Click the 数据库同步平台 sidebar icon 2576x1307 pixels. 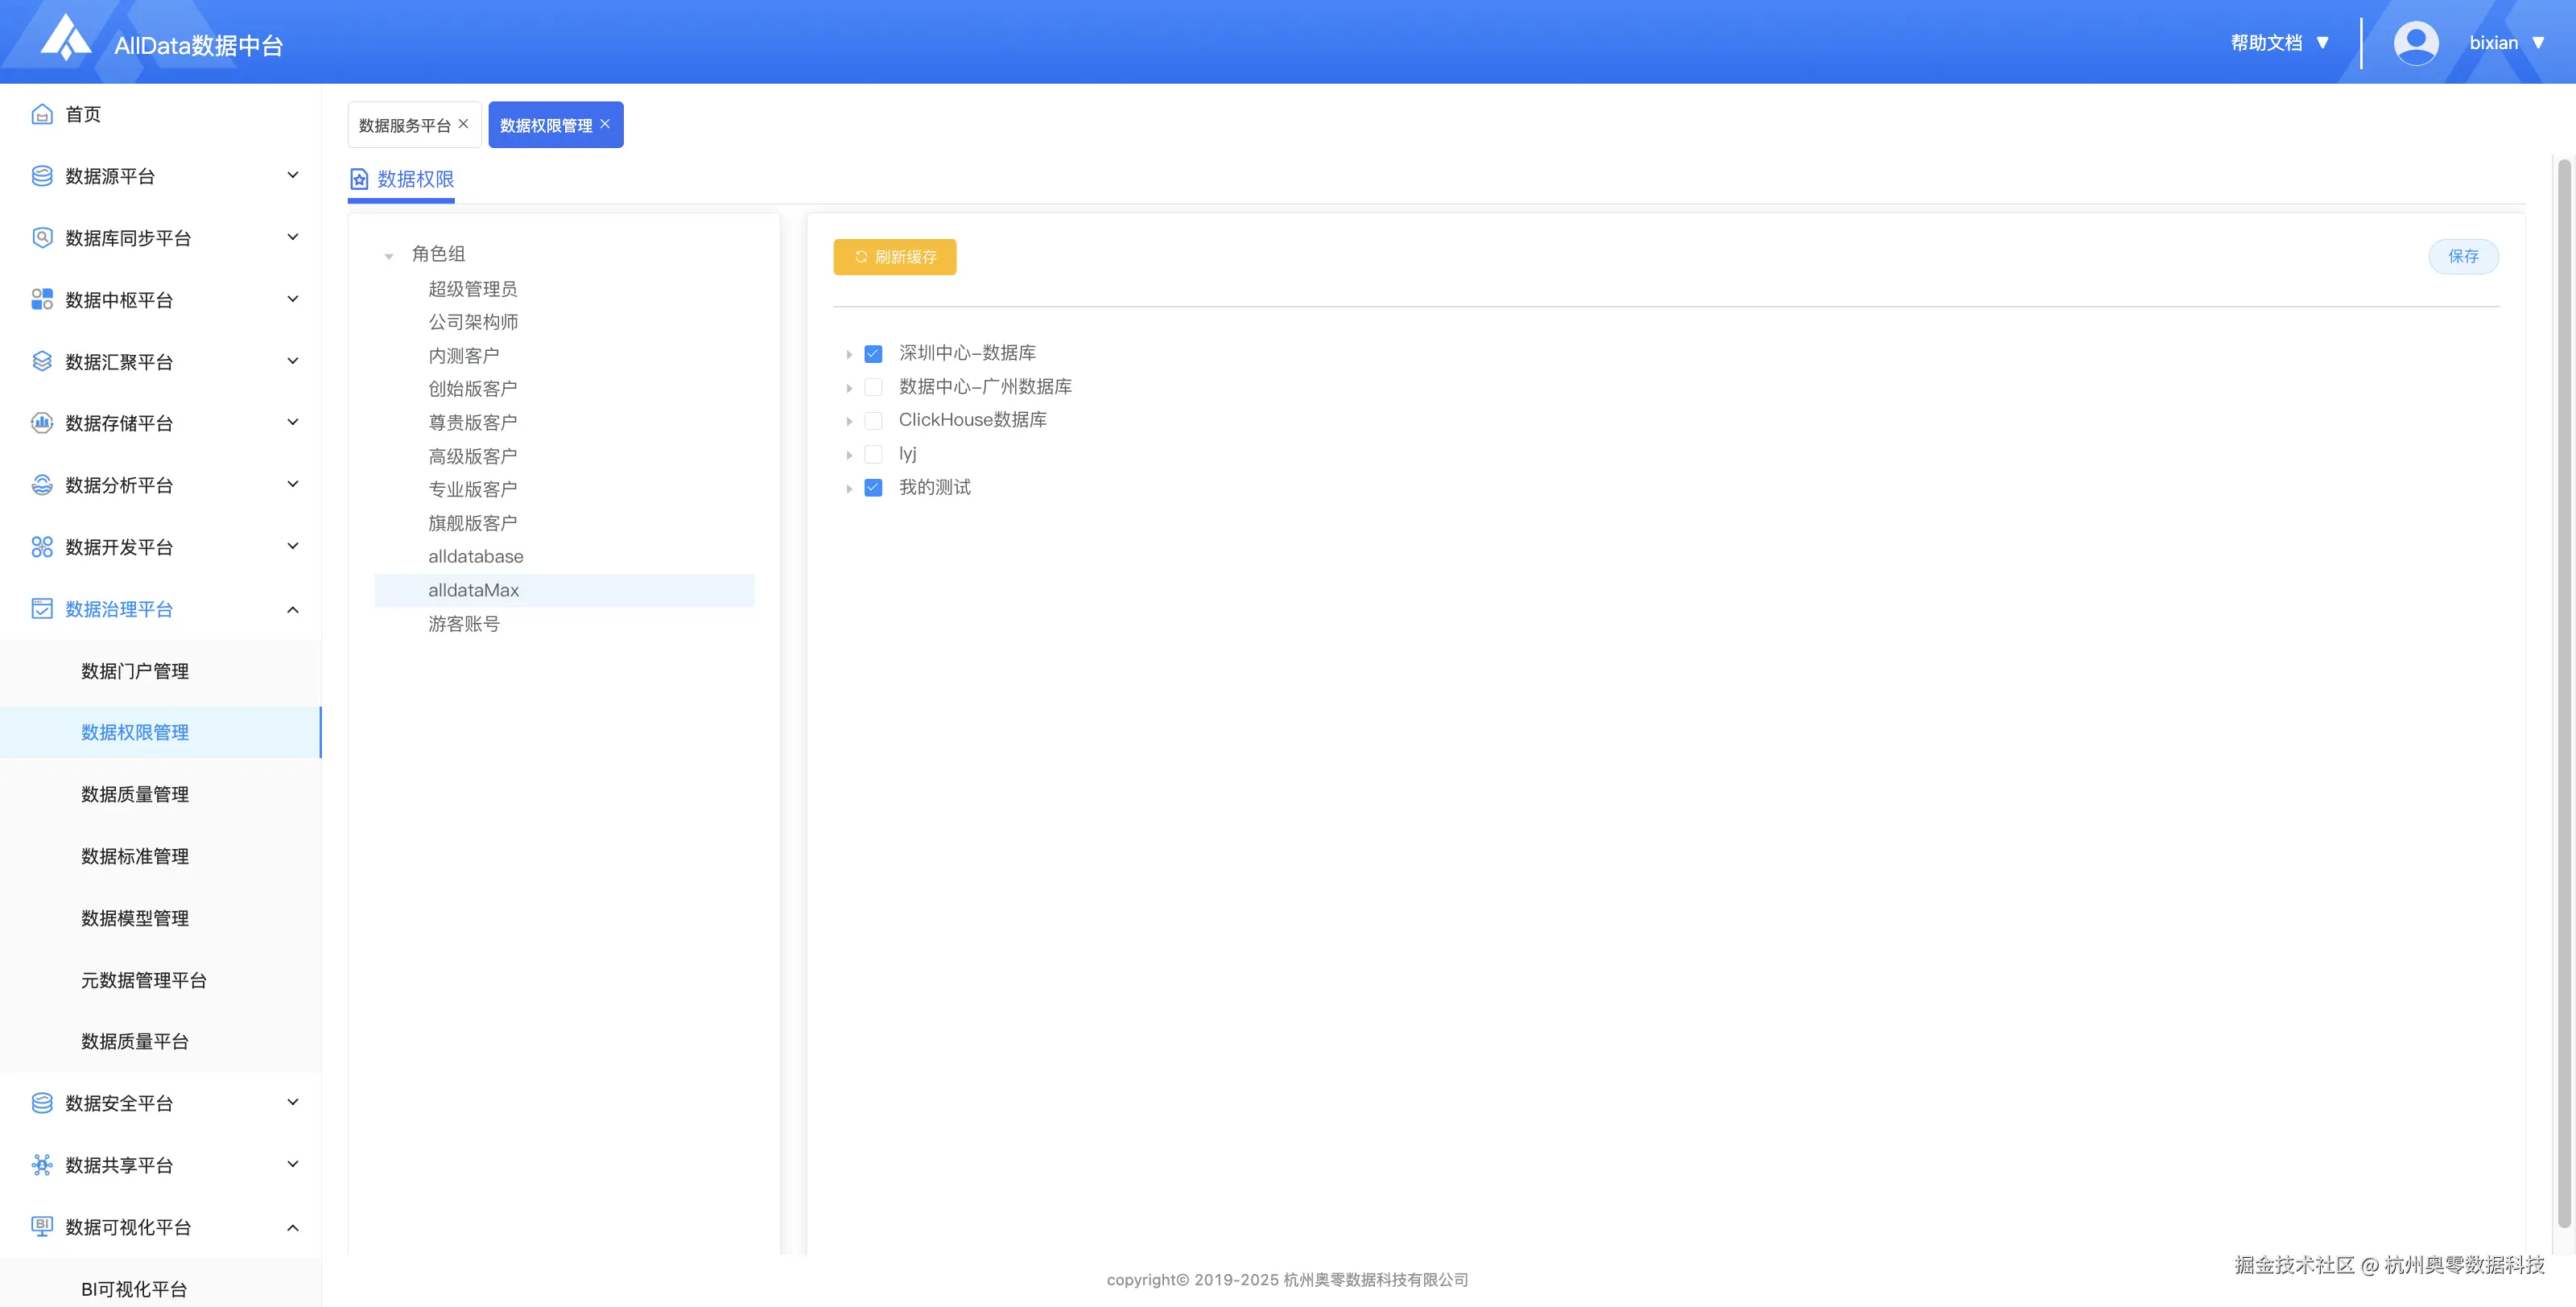point(42,238)
